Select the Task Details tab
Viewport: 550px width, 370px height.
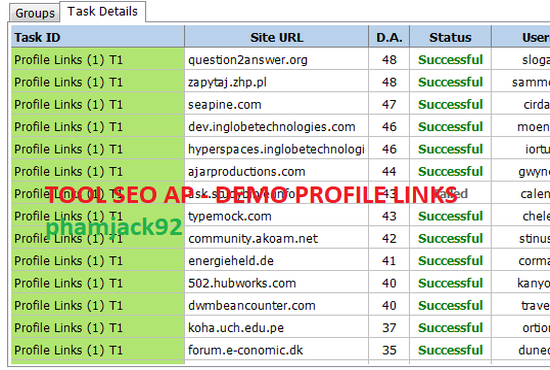tap(102, 12)
